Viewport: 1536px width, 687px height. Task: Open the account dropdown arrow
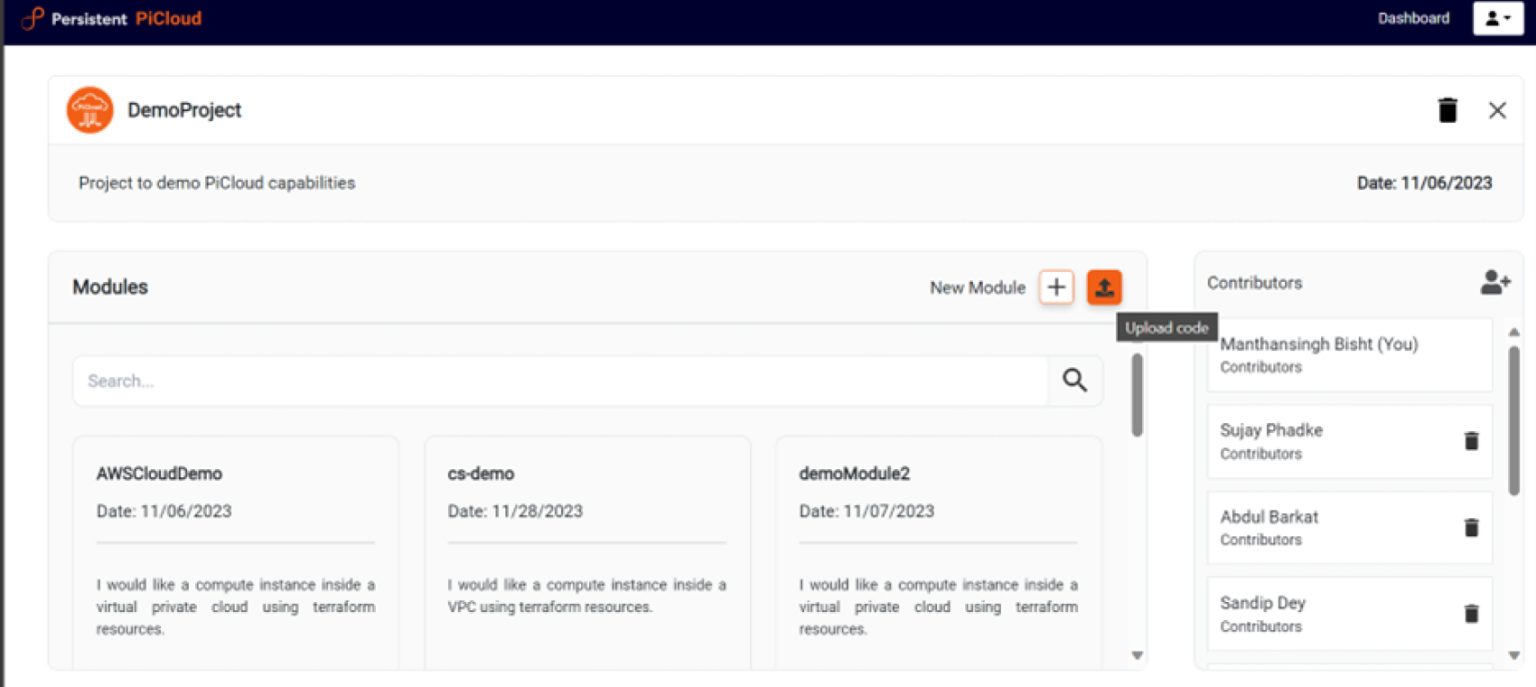click(x=1507, y=19)
